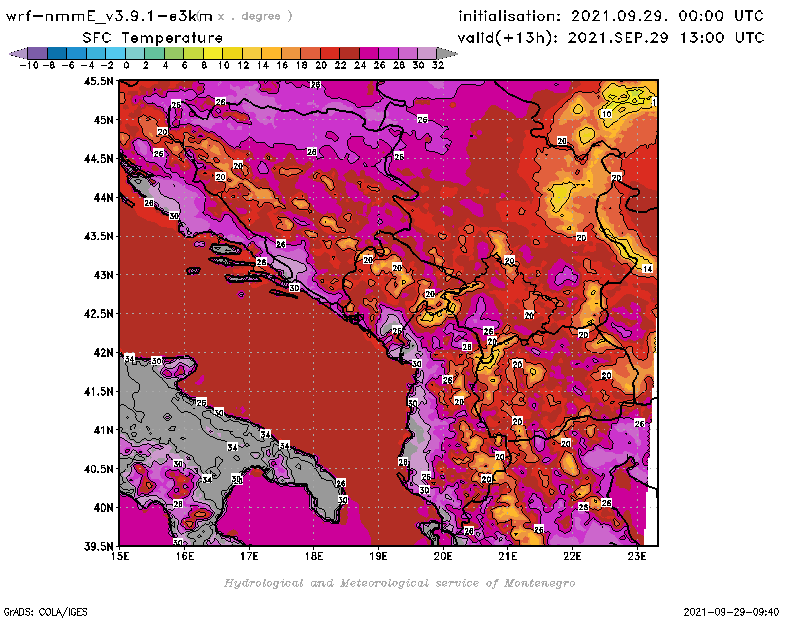This screenshot has width=800, height=618.
Task: Click the 43.5N latitude axis label
Action: [98, 236]
